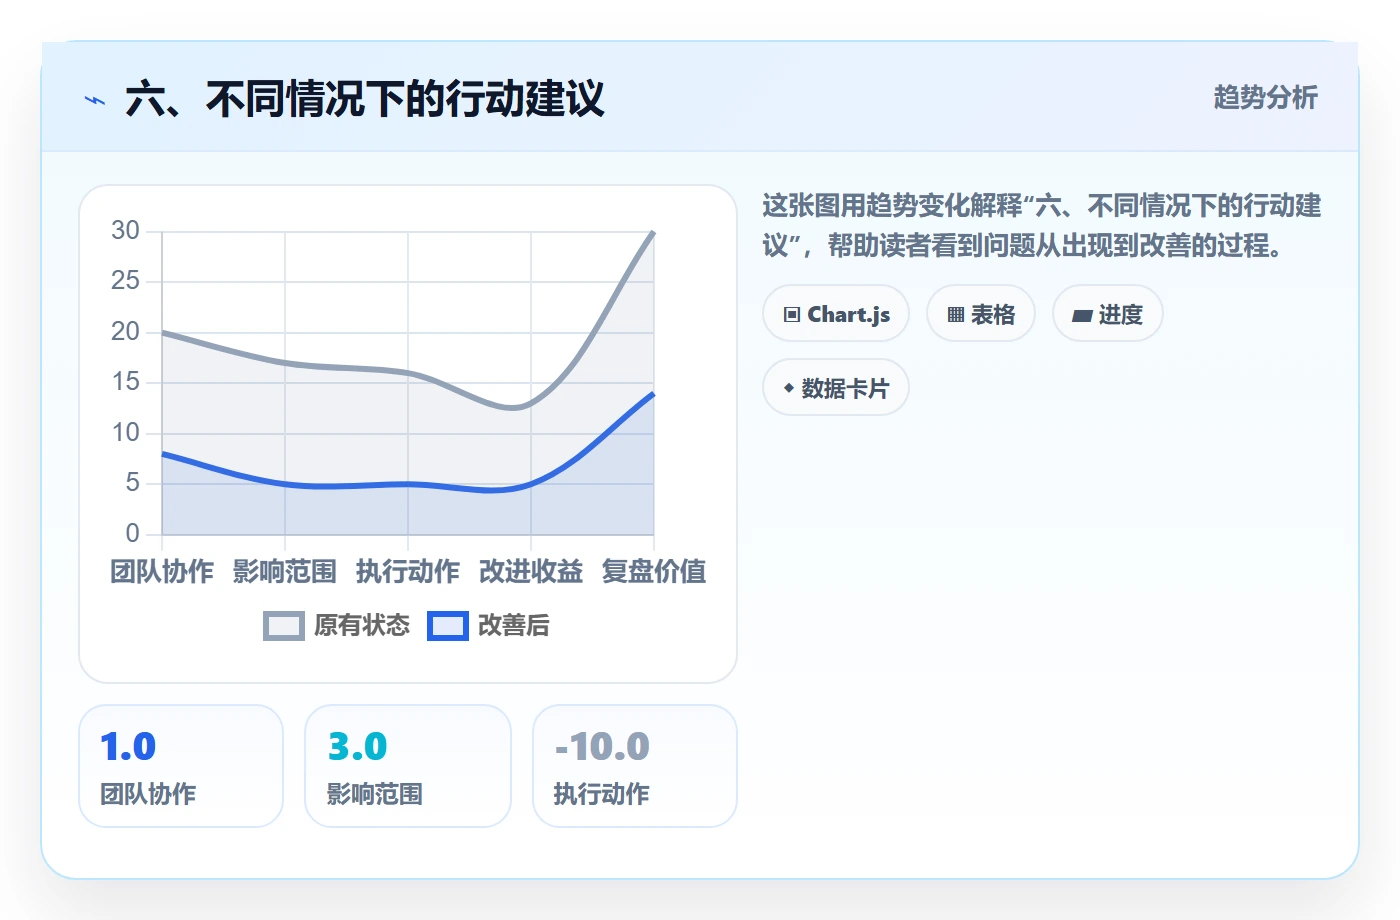The height and width of the screenshot is (920, 1400).
Task: Open the 执行动作 -10.0 stat card
Action: pos(635,766)
